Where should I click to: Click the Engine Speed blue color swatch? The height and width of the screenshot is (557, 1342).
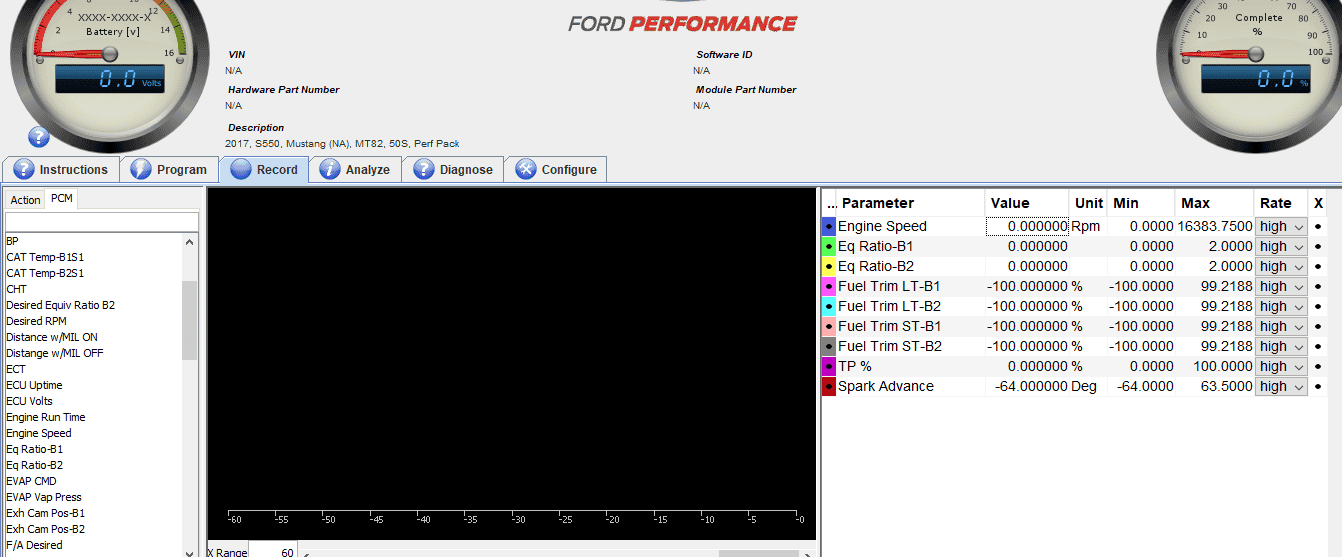coord(829,227)
